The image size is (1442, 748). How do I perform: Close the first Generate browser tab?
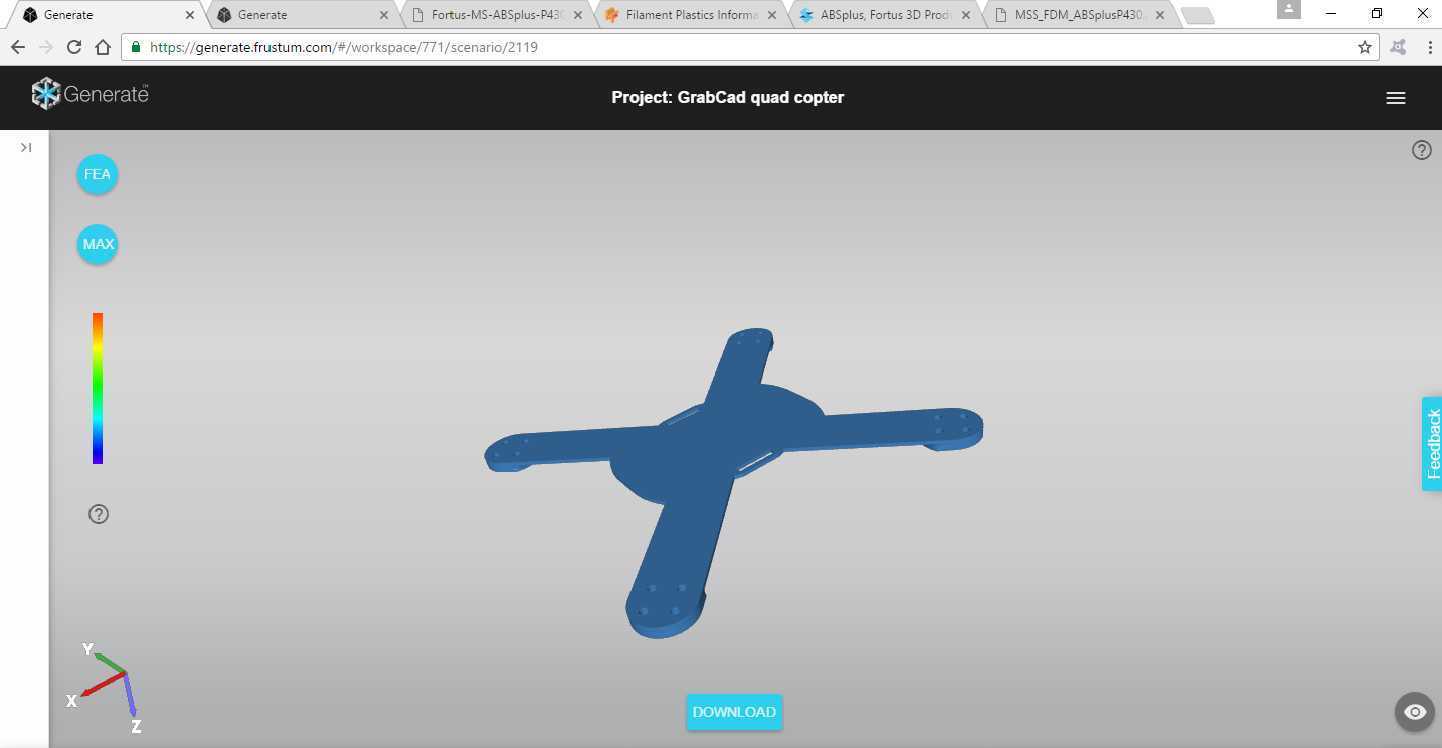190,15
